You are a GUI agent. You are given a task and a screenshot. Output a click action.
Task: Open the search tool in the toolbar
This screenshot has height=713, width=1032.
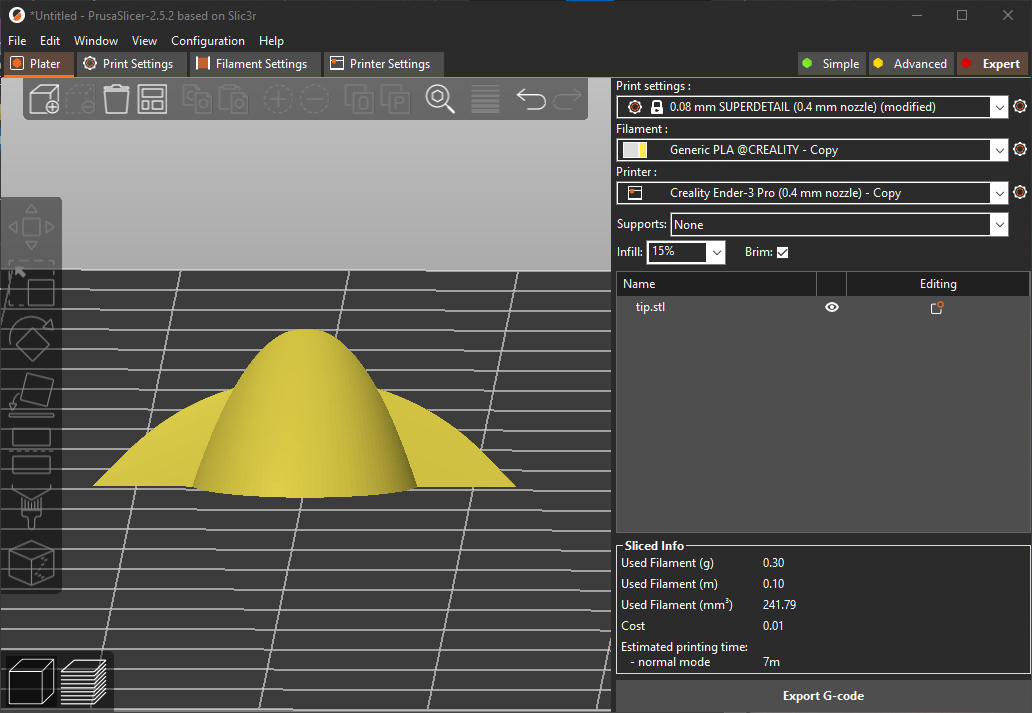440,100
